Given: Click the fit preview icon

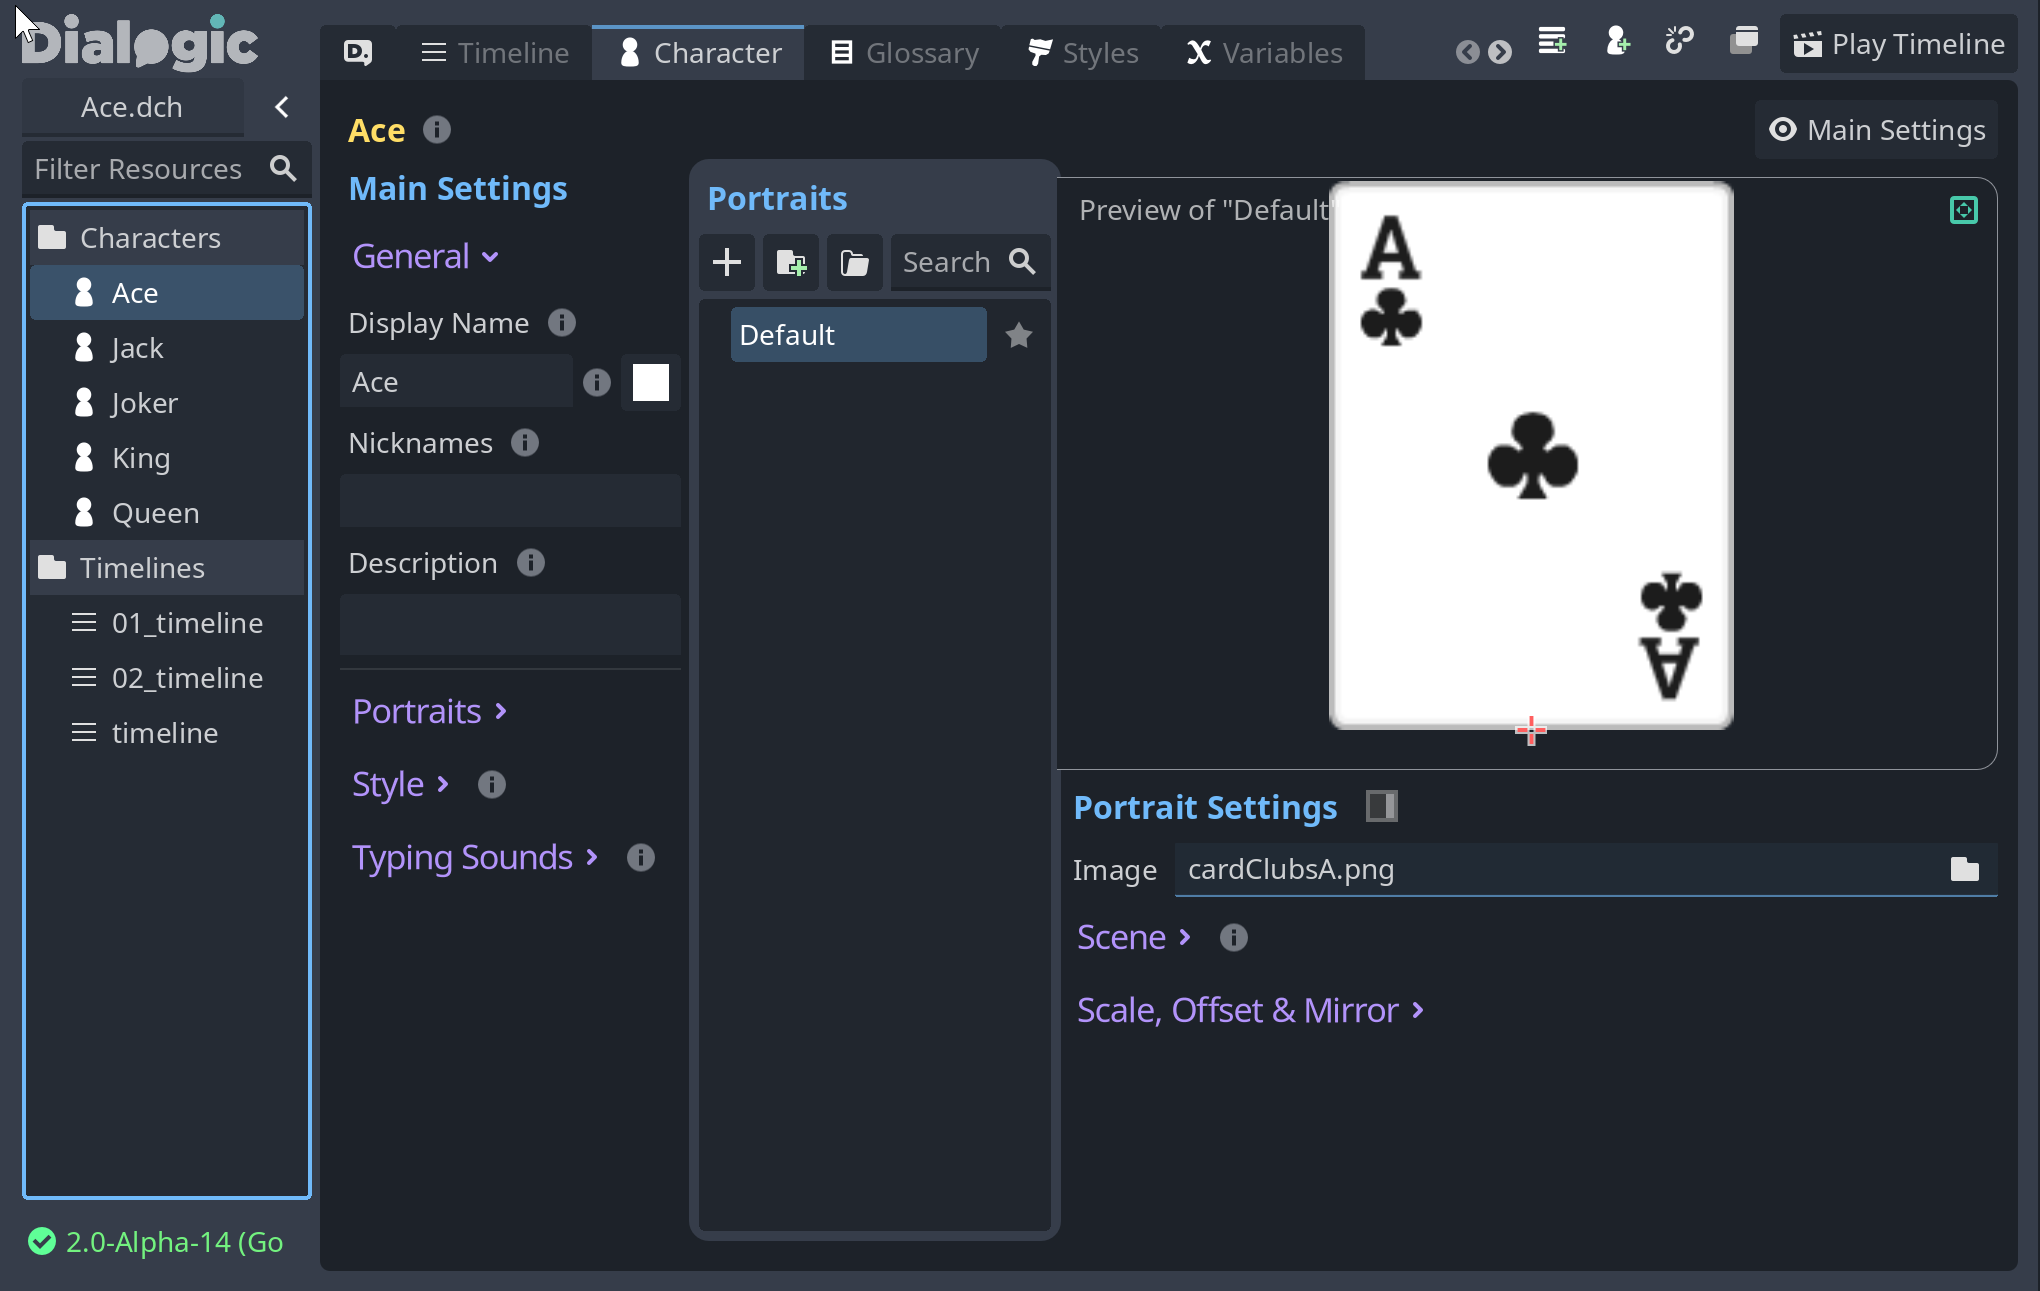Looking at the screenshot, I should click(x=1964, y=210).
